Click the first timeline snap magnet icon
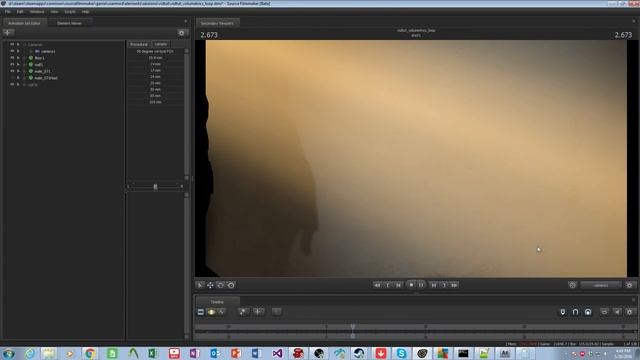This screenshot has height=360, width=640. pyautogui.click(x=562, y=312)
